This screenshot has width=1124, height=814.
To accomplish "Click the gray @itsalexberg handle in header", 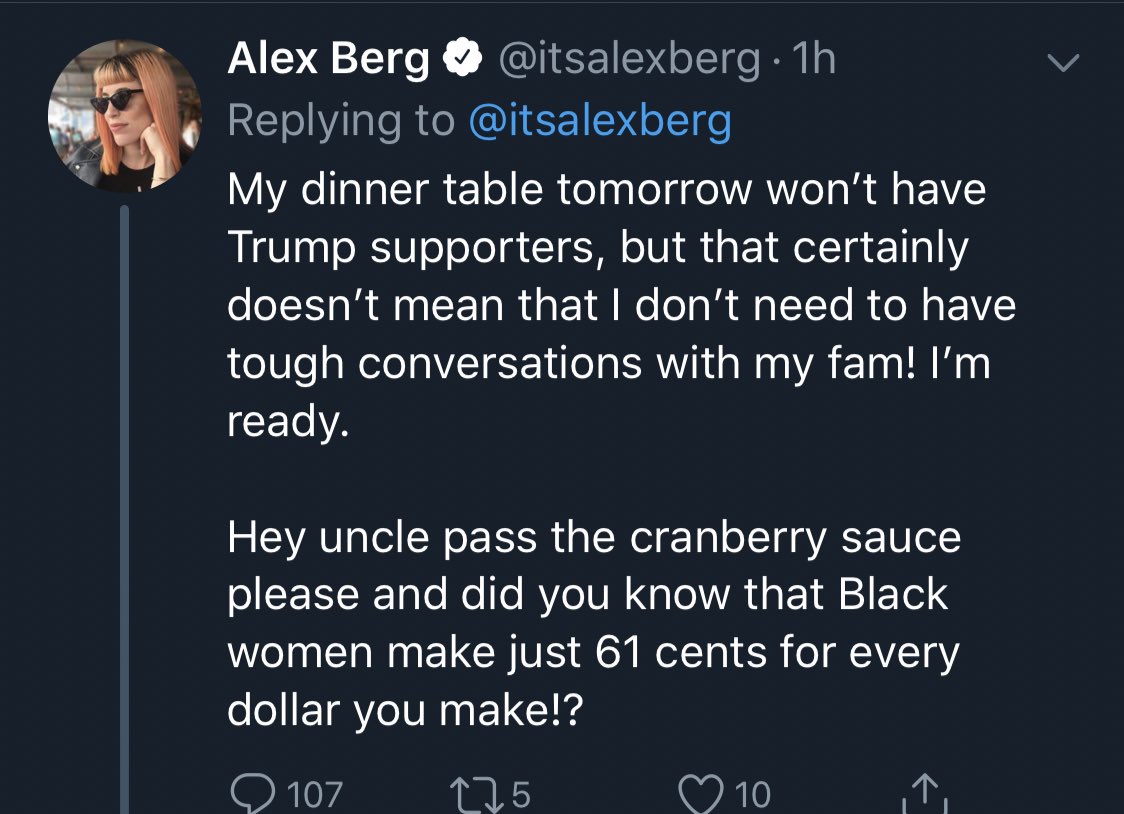I will [627, 61].
